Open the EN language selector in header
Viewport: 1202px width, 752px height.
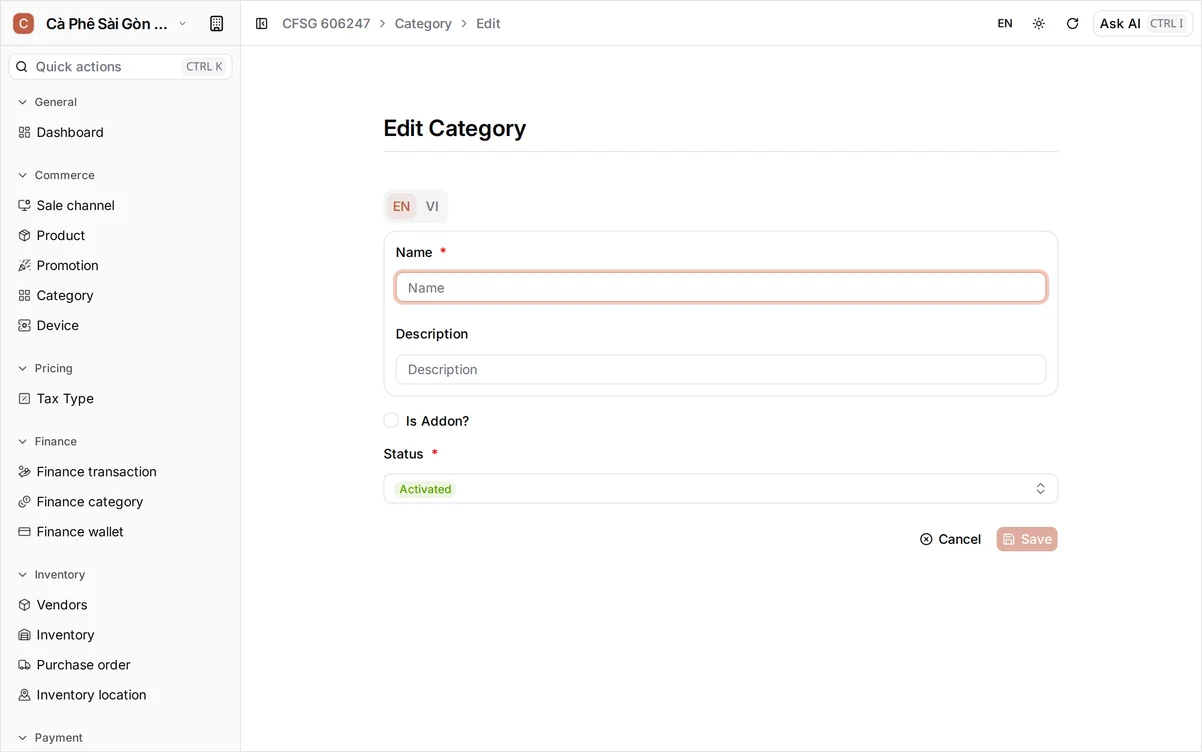point(1005,23)
